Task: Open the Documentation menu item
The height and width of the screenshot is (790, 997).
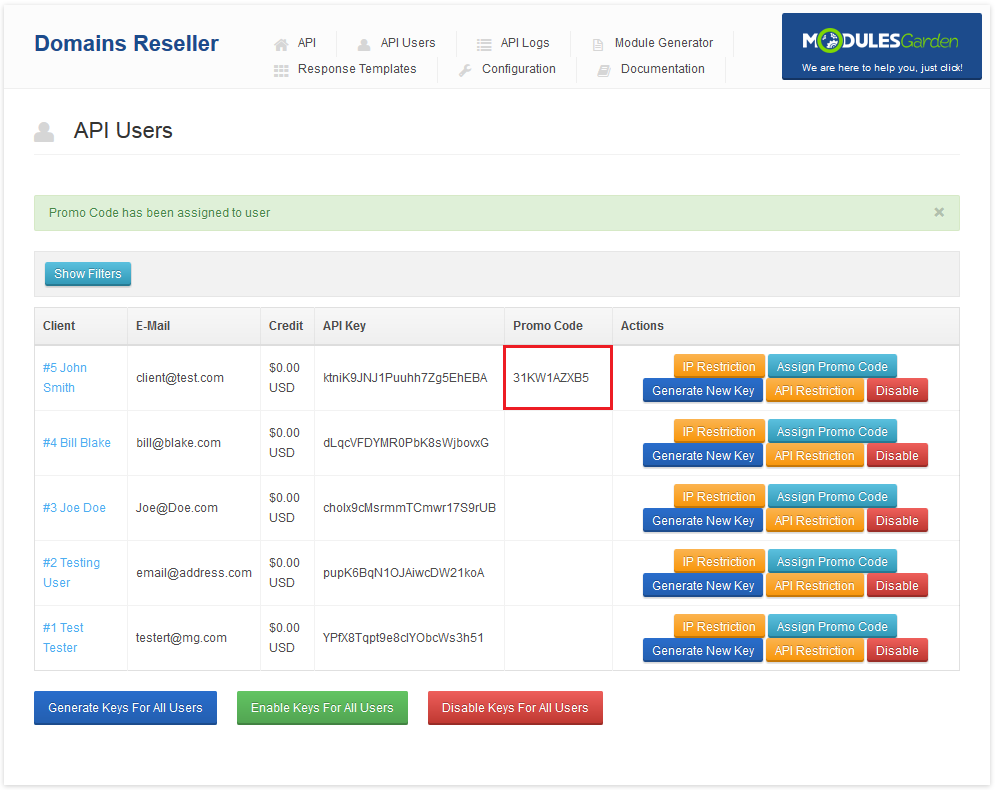Action: tap(662, 69)
